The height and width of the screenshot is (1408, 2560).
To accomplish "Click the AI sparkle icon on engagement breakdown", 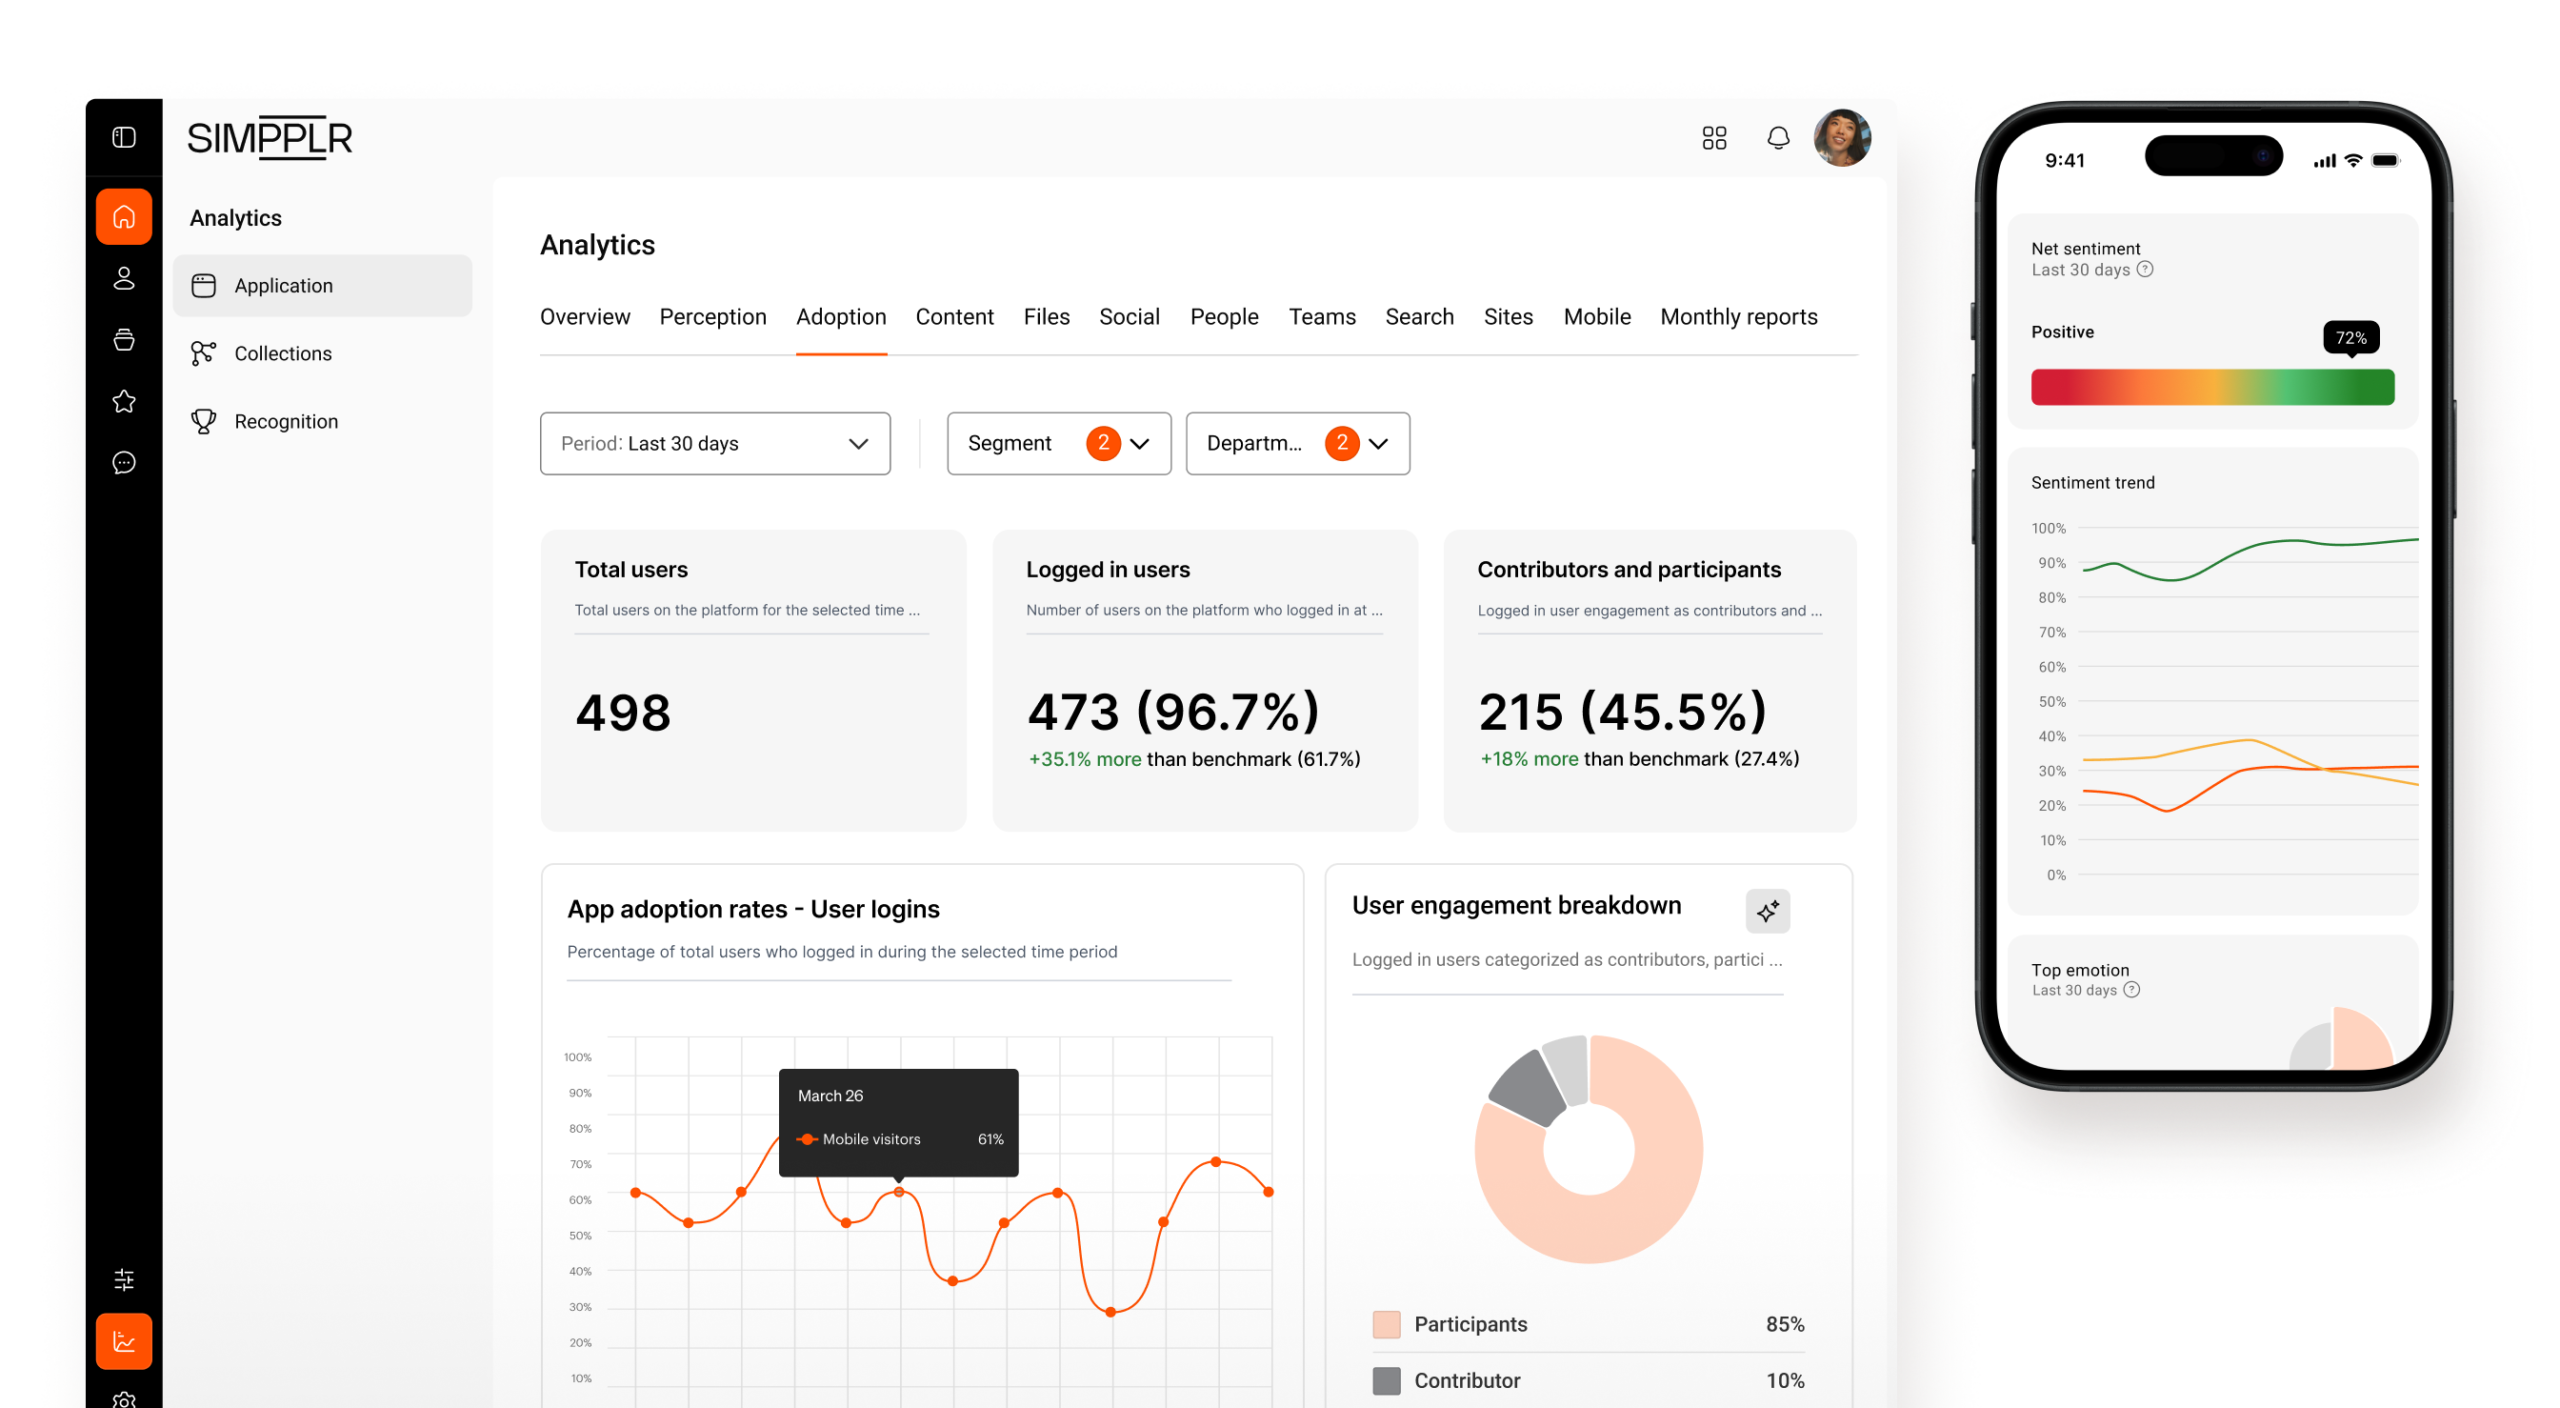I will (1767, 911).
